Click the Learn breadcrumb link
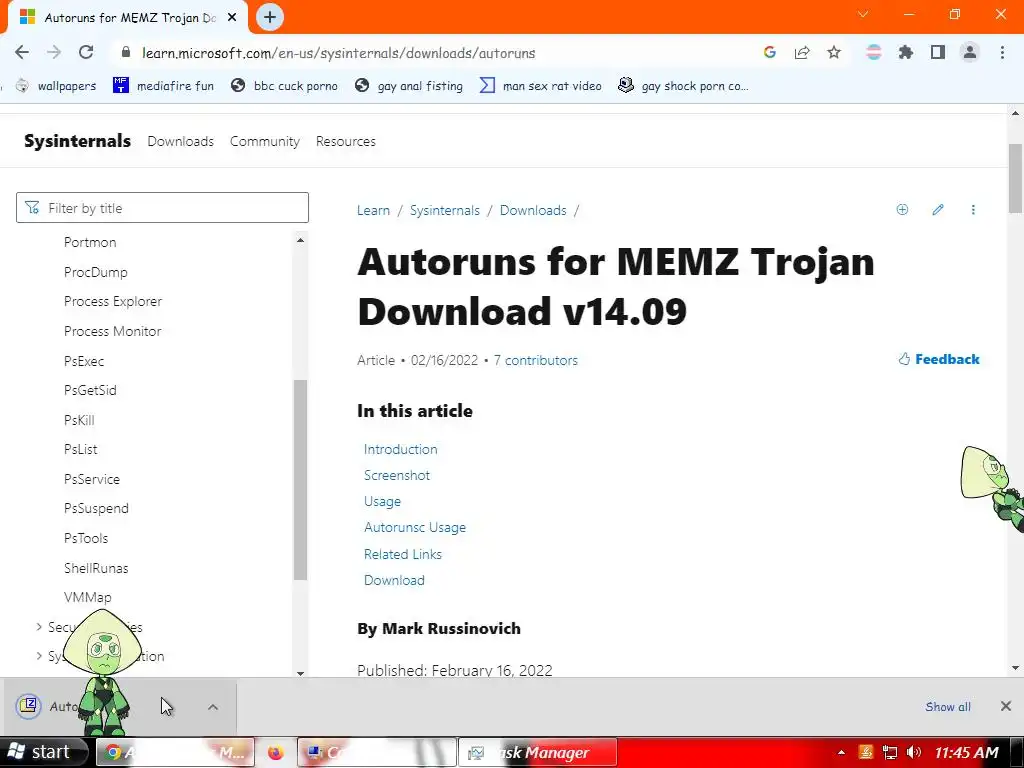The image size is (1024, 768). coord(374,210)
